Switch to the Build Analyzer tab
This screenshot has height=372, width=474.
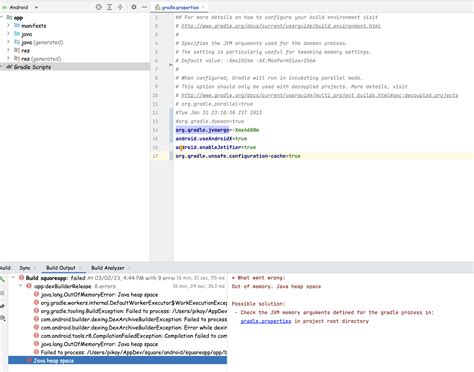tap(108, 268)
